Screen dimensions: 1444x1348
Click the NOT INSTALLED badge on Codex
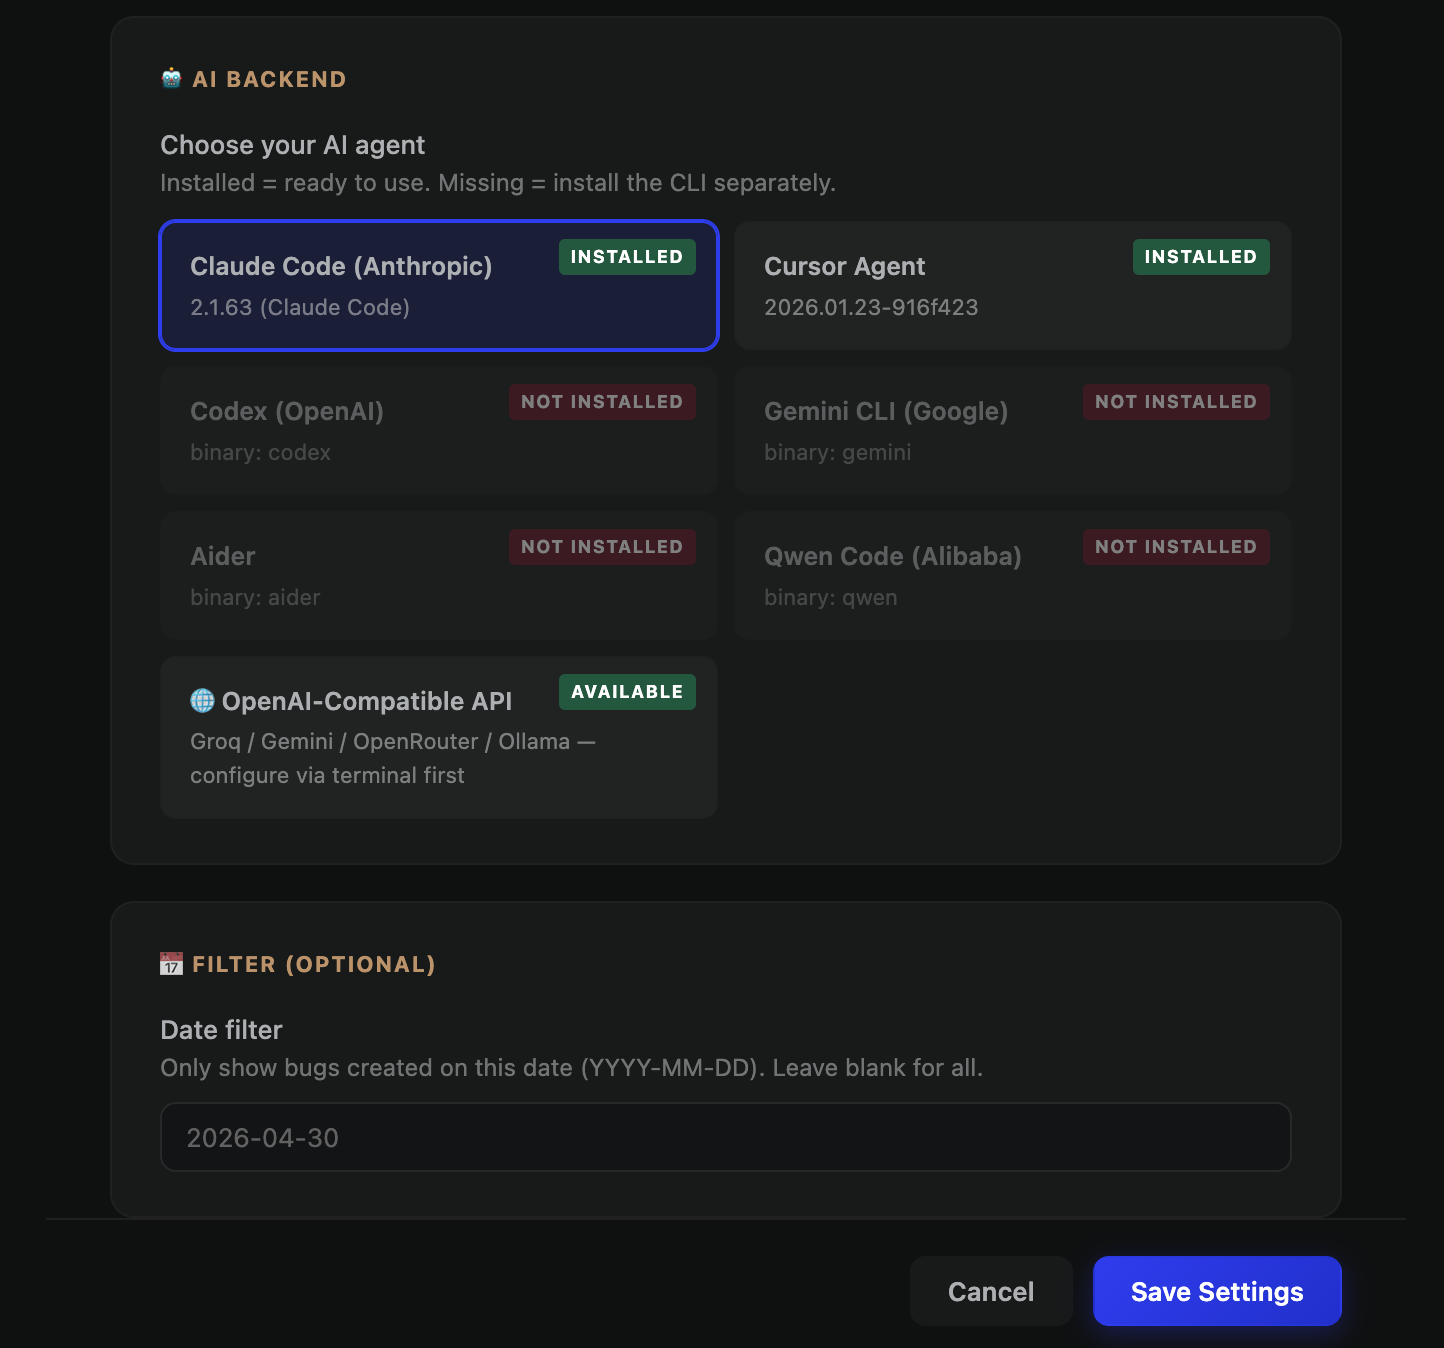[x=602, y=402]
